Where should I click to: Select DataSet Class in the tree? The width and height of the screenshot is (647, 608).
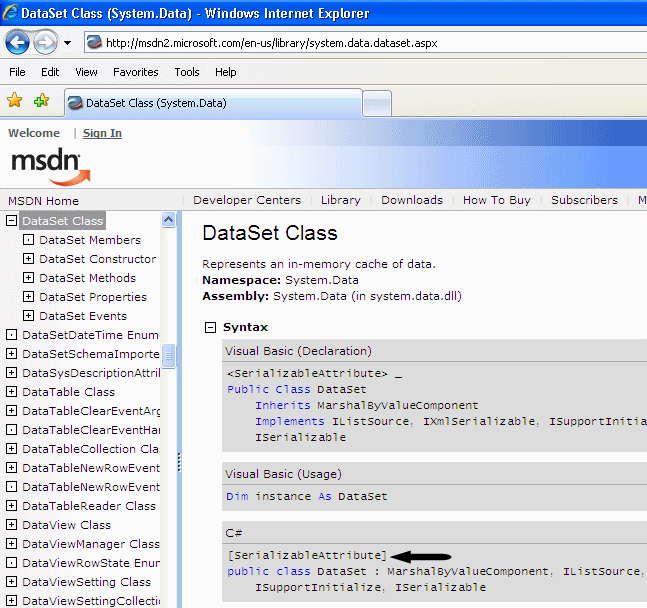tap(62, 221)
